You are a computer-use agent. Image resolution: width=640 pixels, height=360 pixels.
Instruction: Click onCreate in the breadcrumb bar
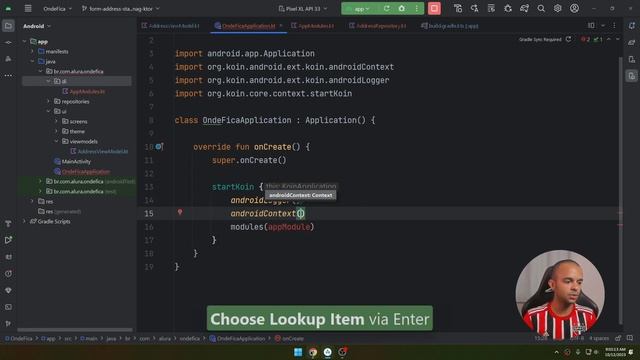point(289,338)
